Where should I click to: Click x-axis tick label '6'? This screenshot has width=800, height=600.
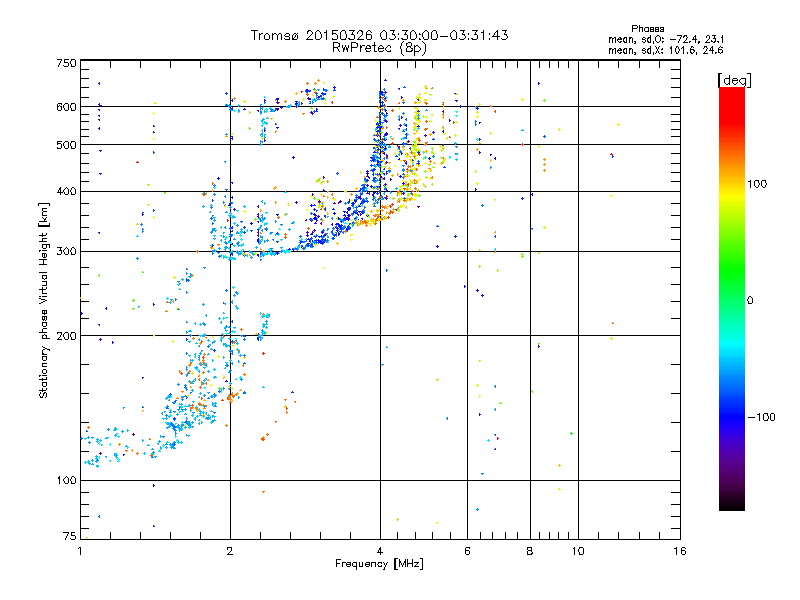467,551
